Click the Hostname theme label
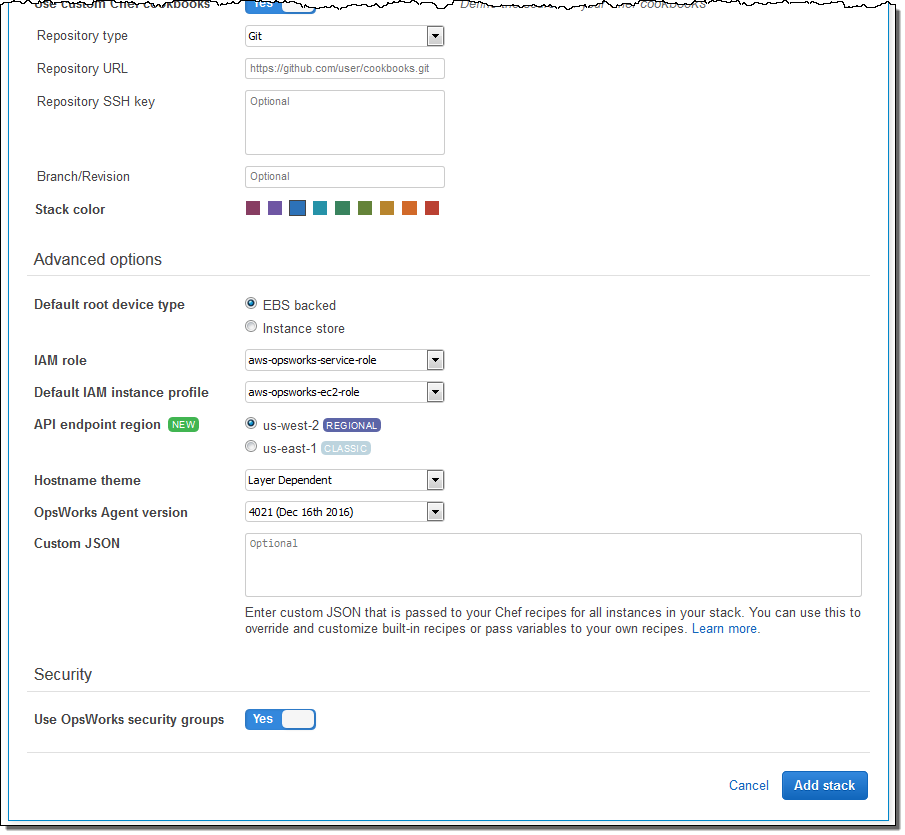This screenshot has width=905, height=835. (87, 481)
